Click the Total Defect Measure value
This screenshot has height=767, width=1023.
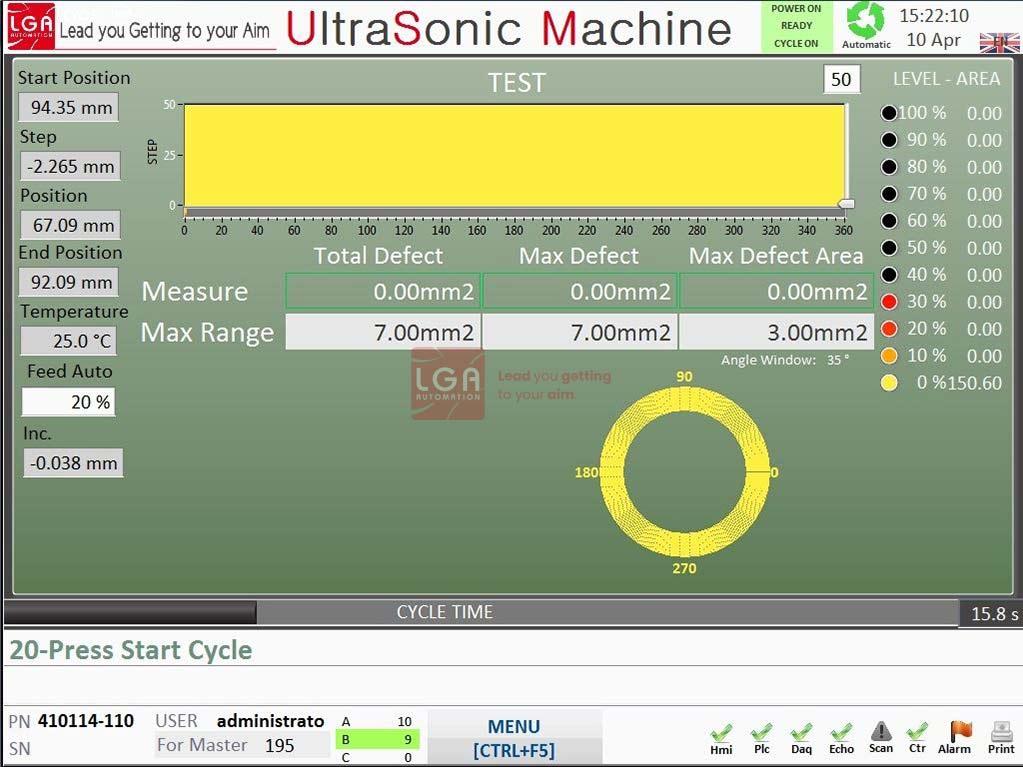point(383,291)
